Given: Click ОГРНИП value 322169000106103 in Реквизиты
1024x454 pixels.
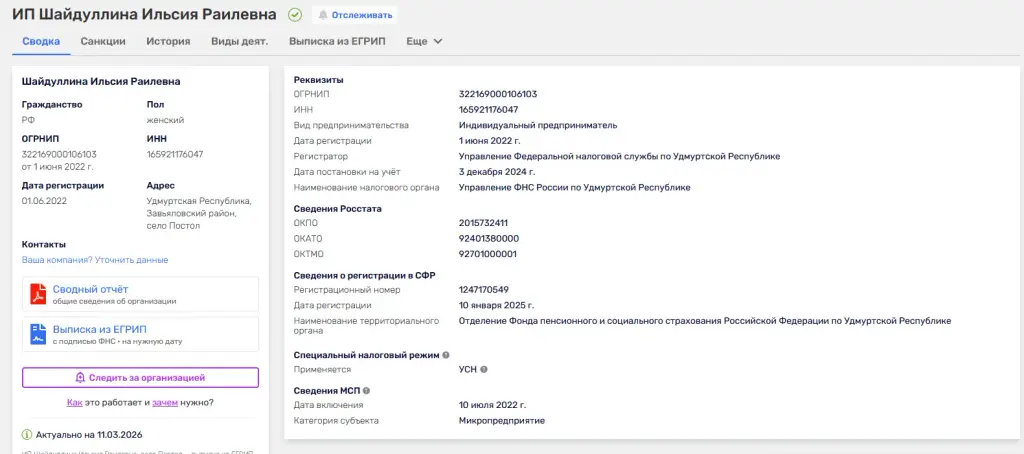Looking at the screenshot, I should click(498, 94).
